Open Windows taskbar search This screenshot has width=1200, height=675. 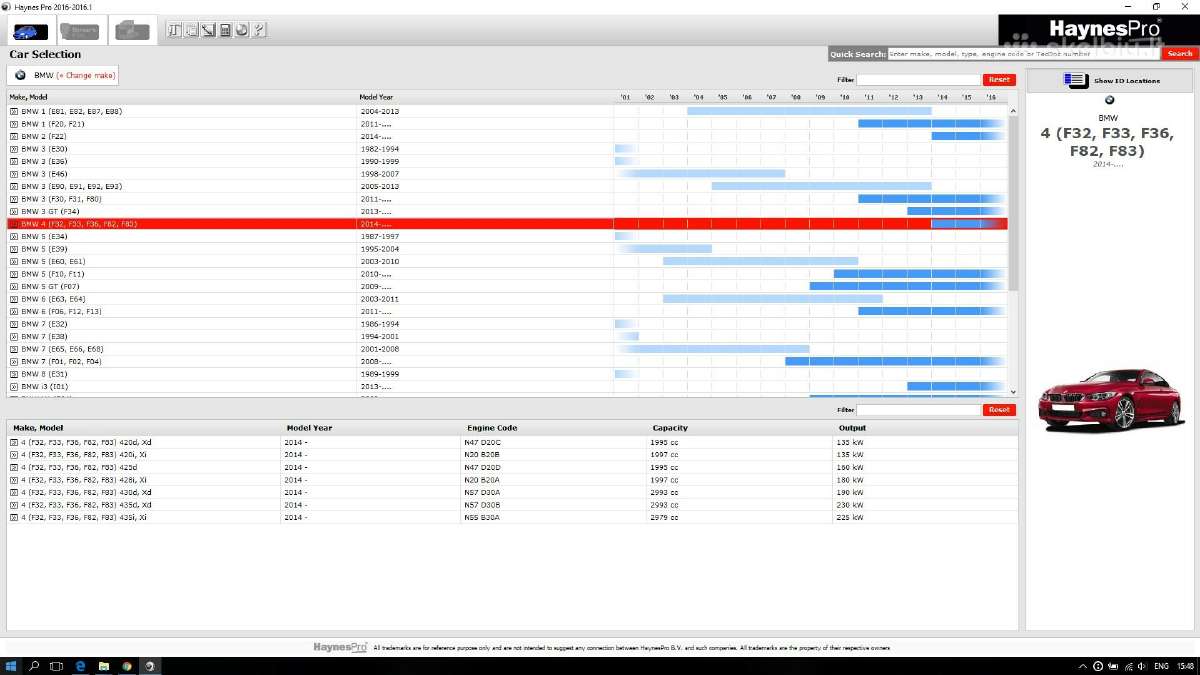click(x=35, y=665)
